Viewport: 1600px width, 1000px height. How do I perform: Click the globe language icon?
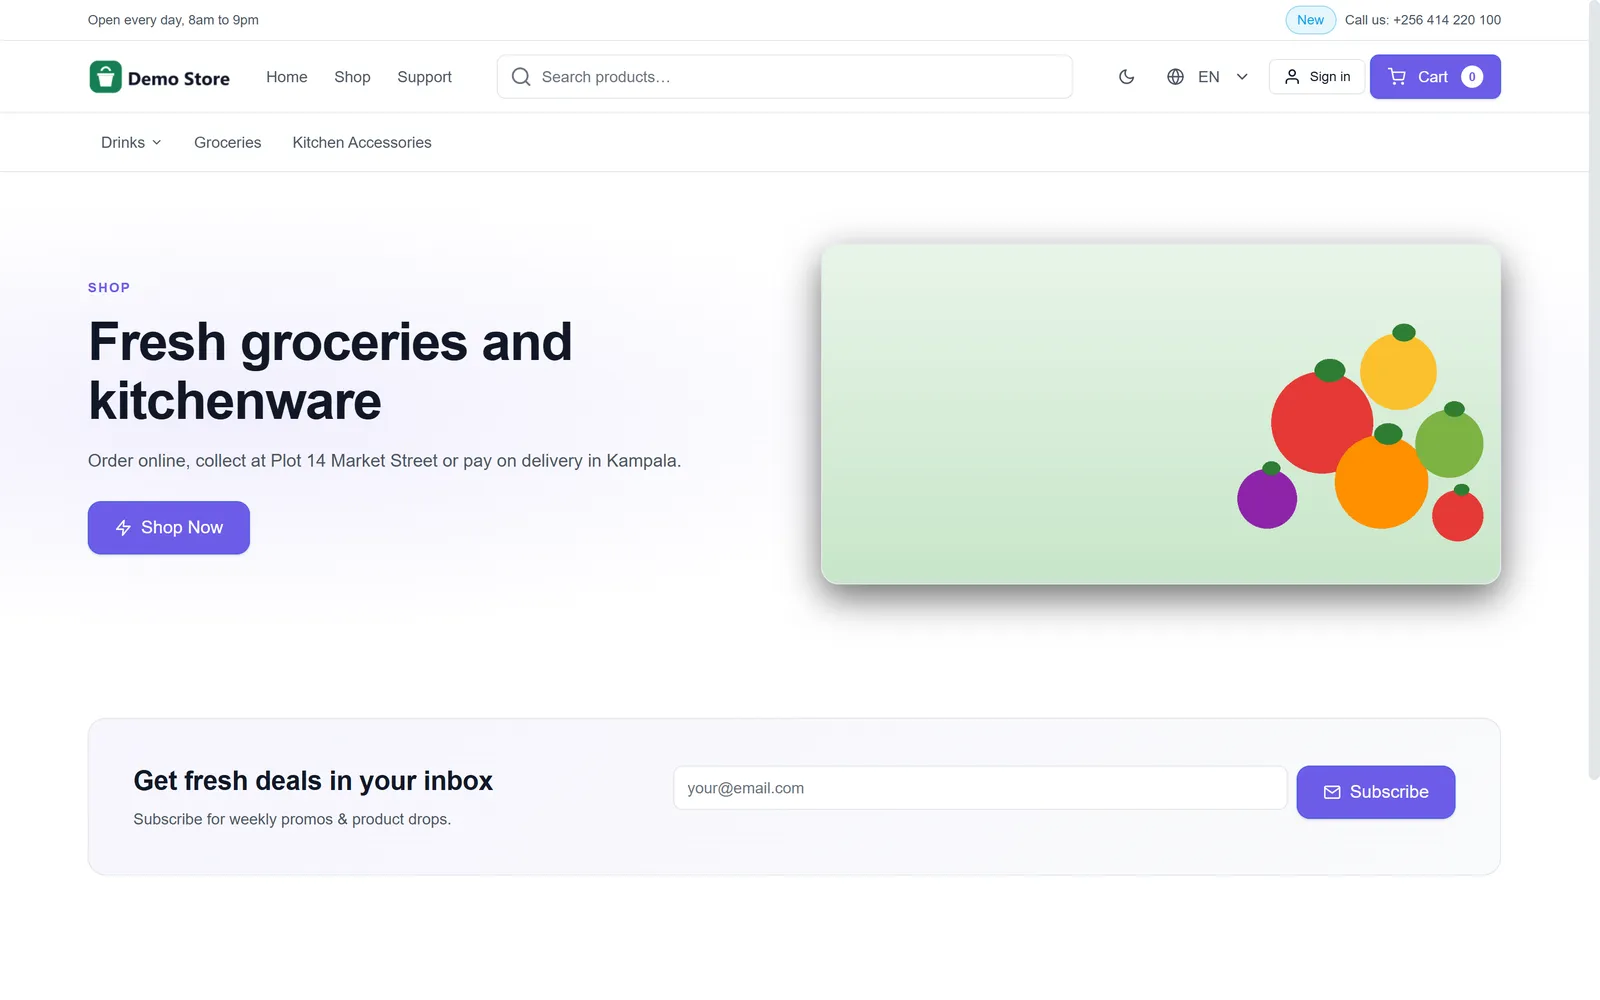click(1176, 77)
